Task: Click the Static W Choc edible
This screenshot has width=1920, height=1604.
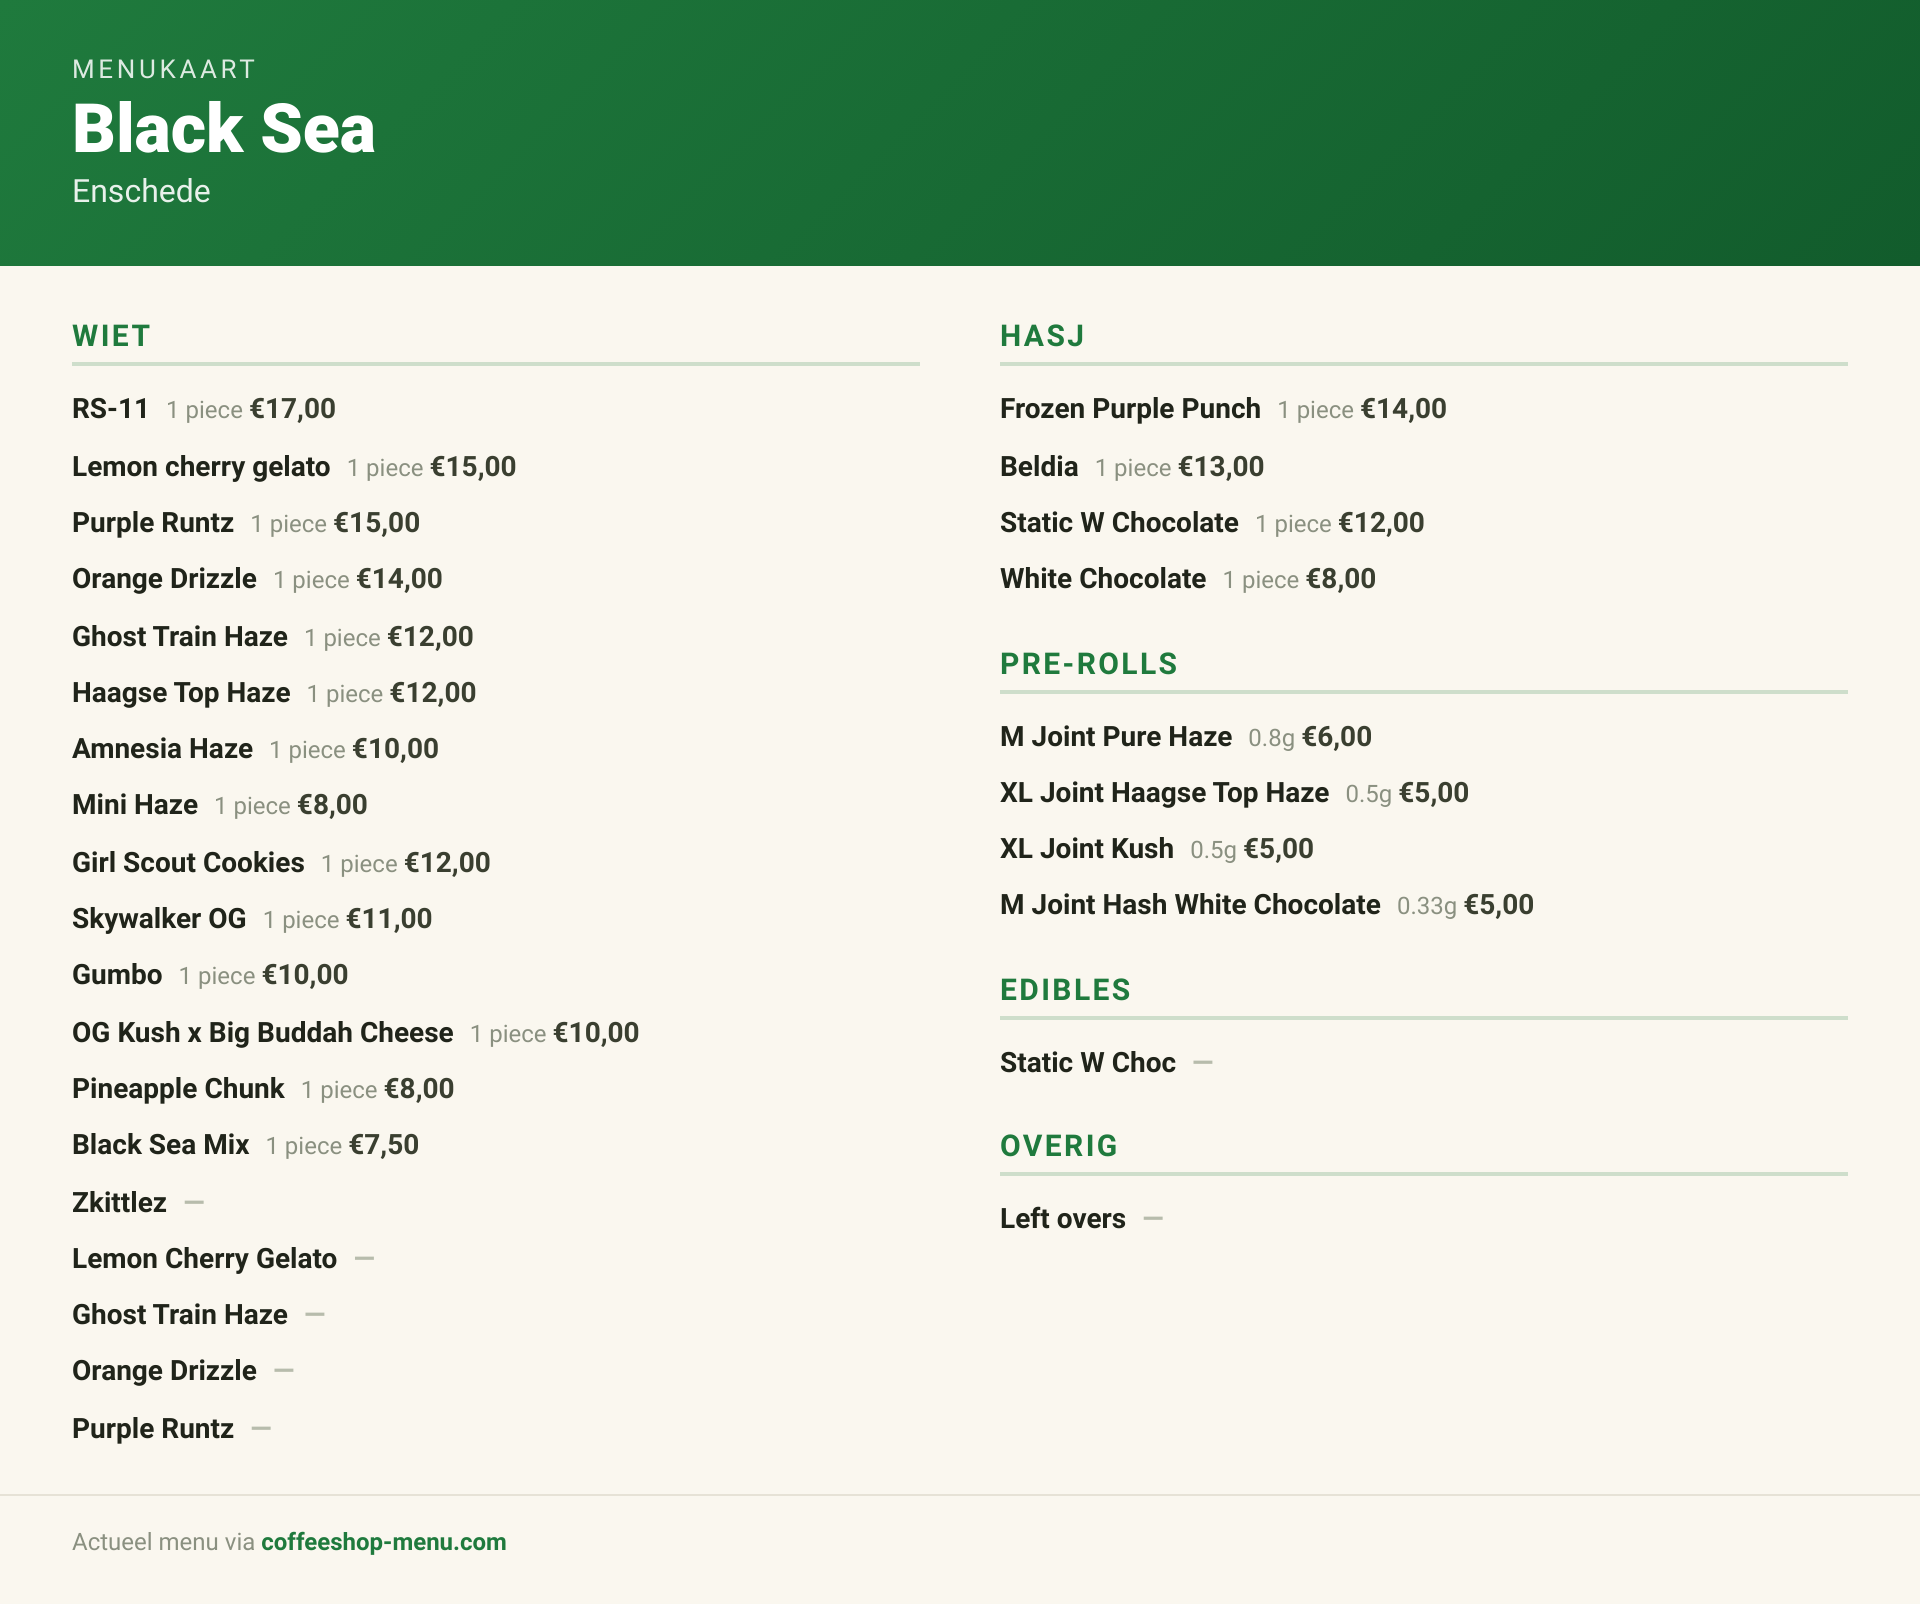Action: 1106,1063
